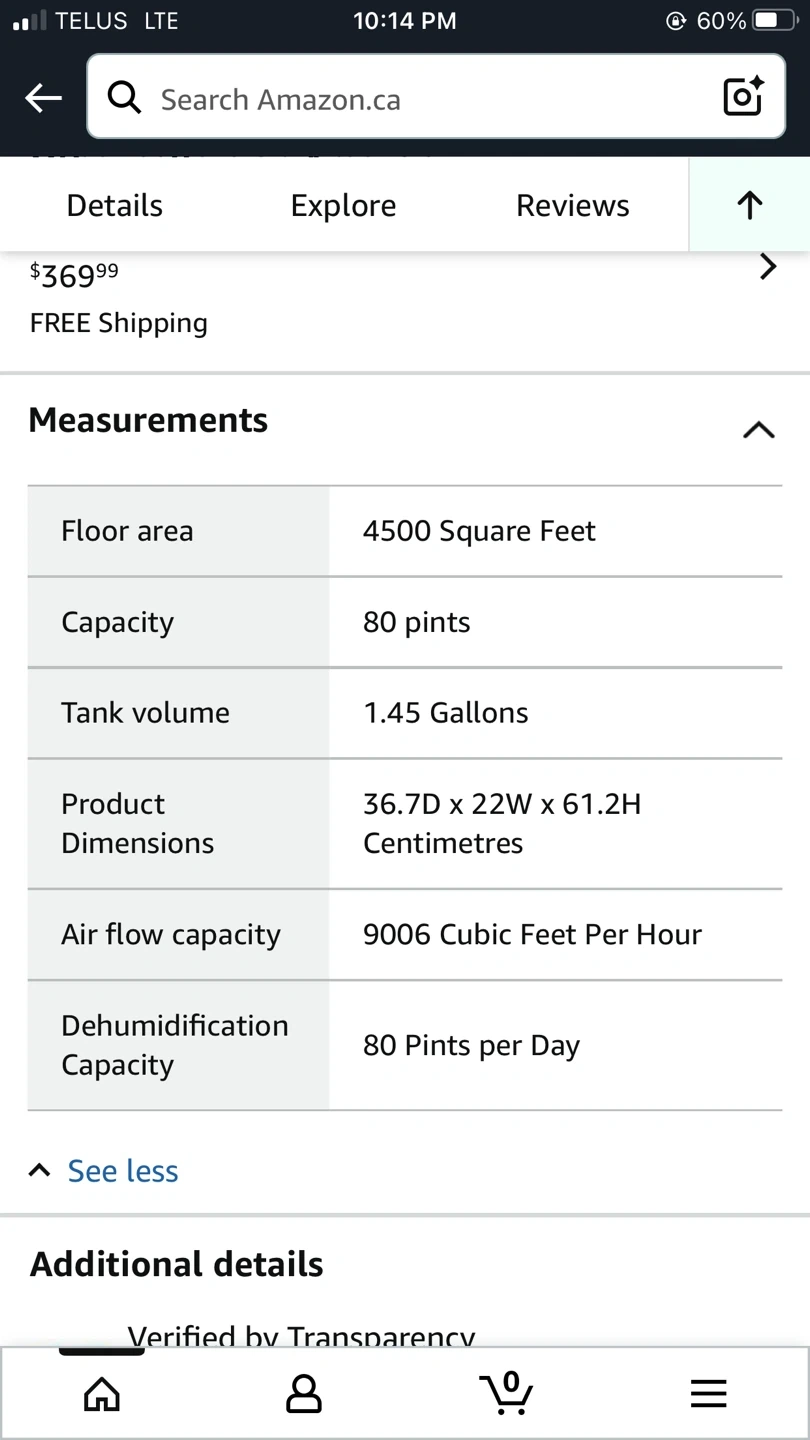The height and width of the screenshot is (1440, 810).
Task: Tap the back arrow icon
Action: (x=43, y=98)
